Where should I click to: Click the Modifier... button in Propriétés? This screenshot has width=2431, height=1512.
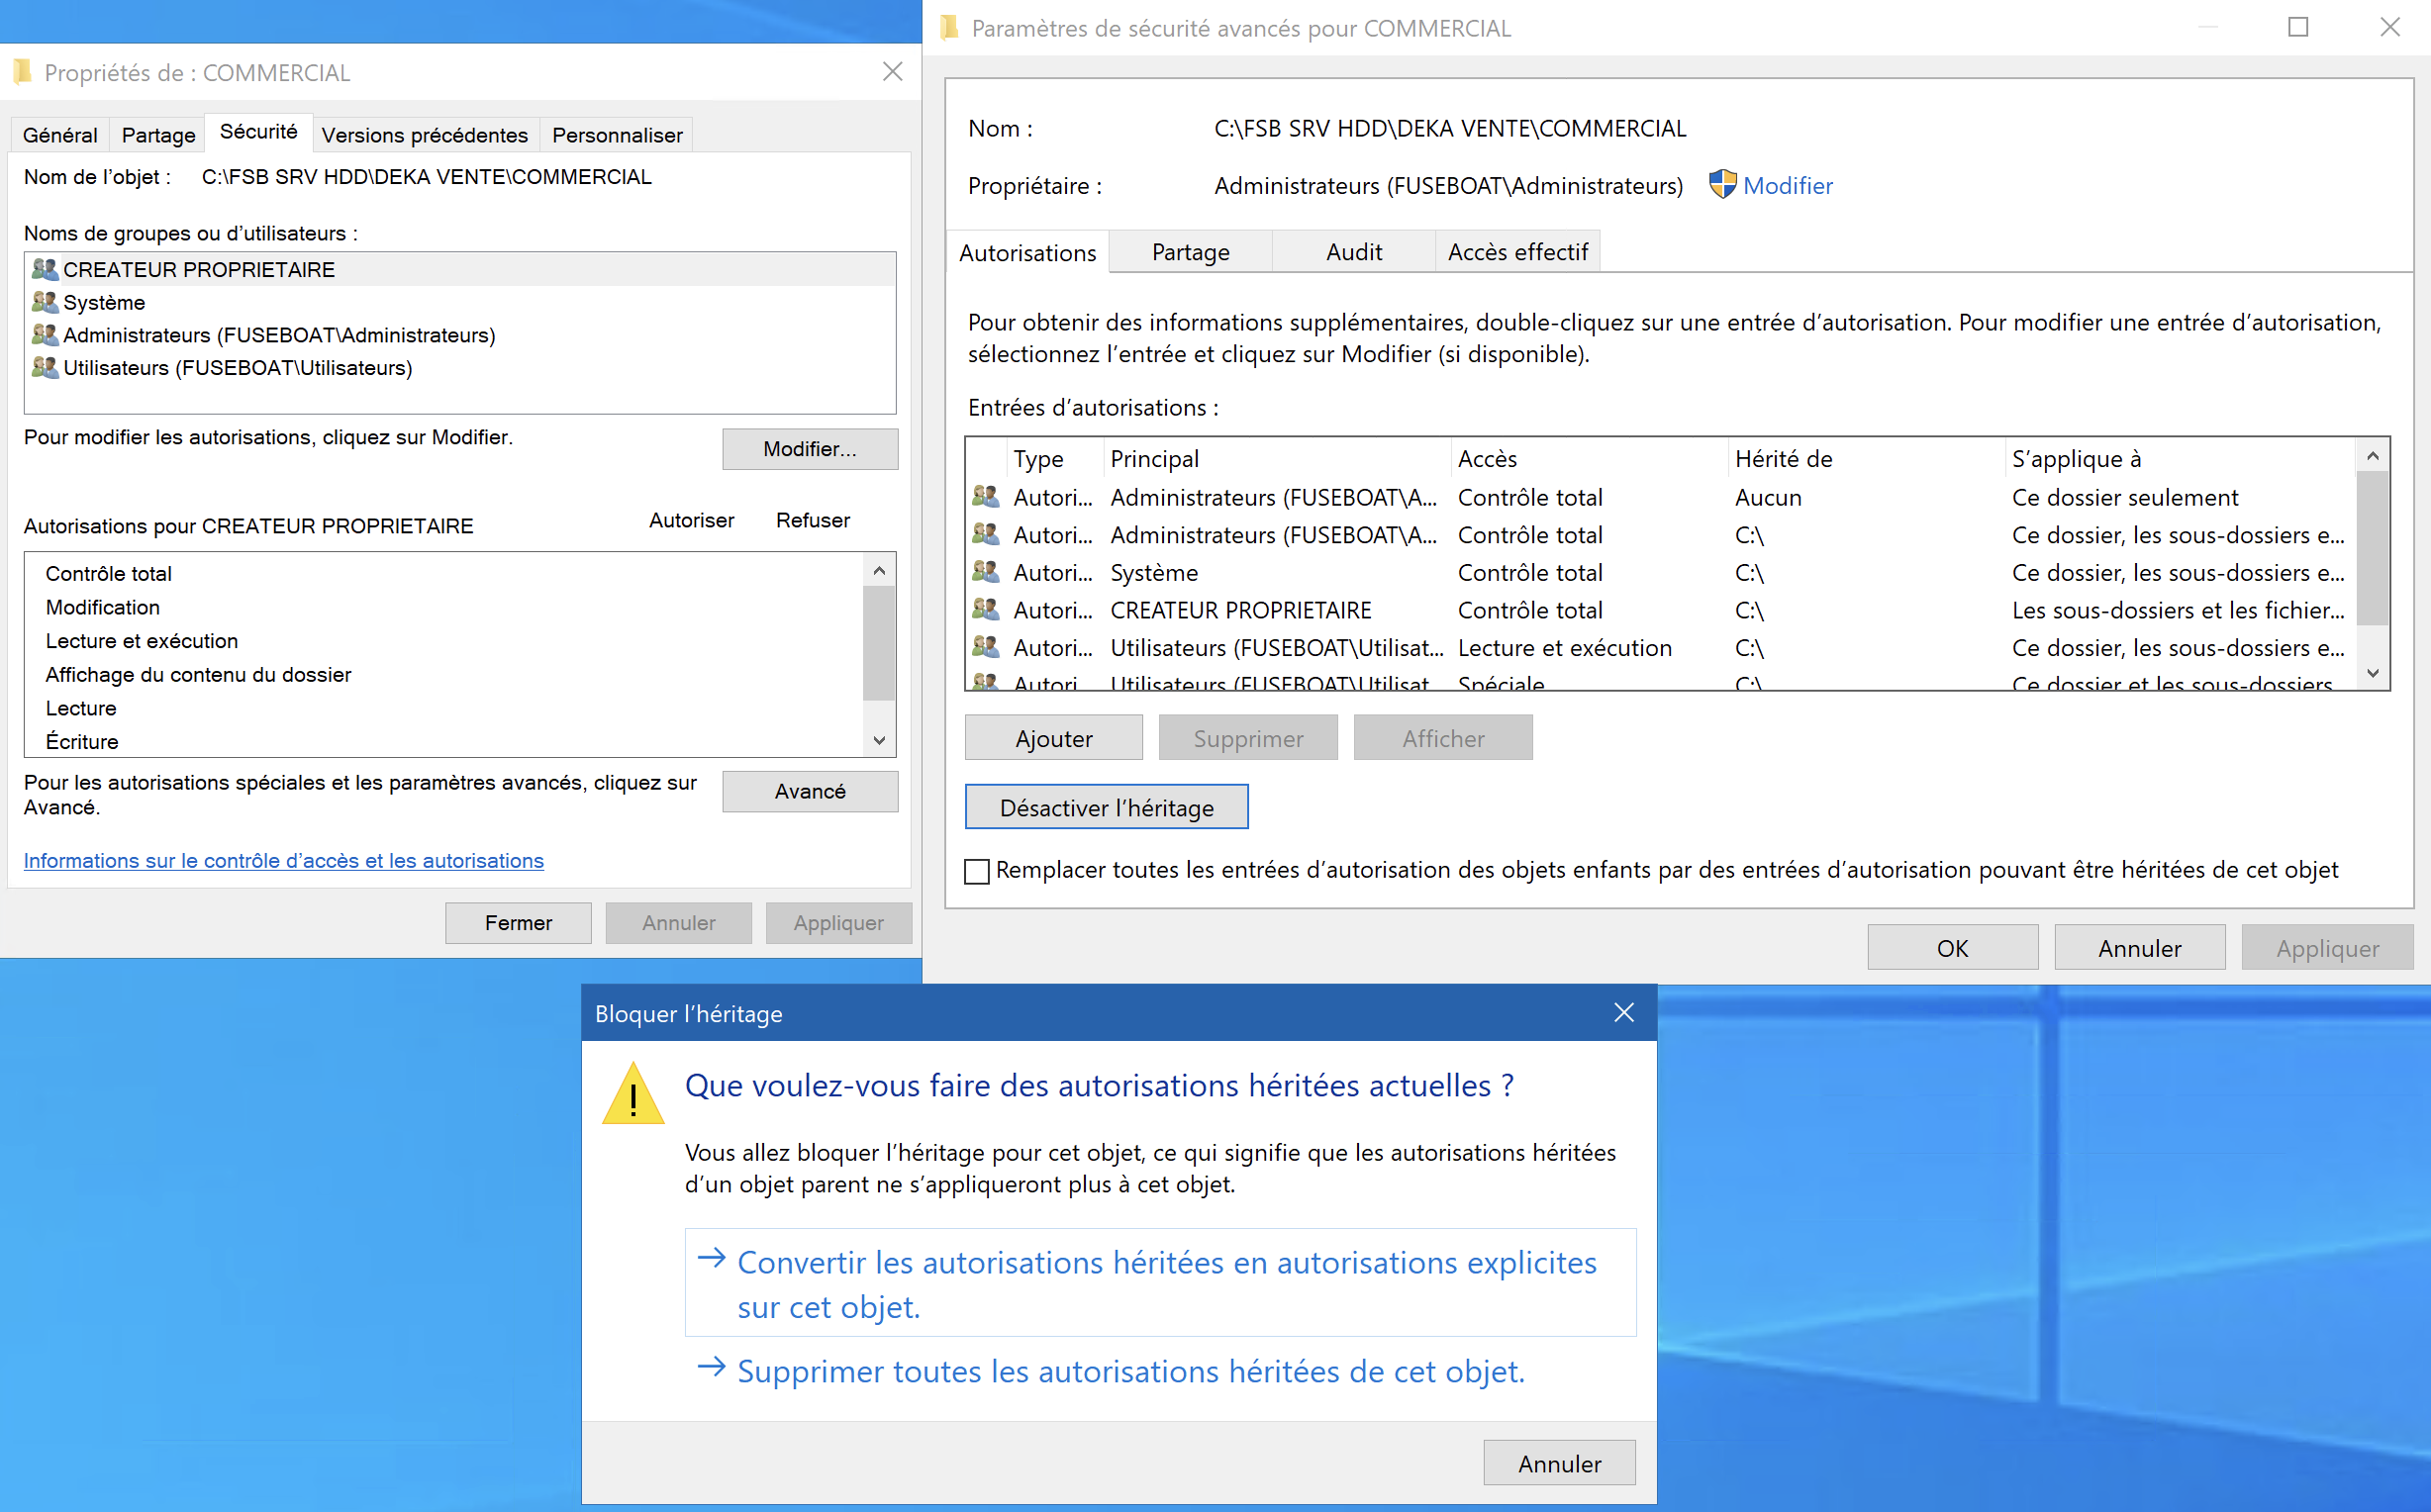[x=810, y=449]
